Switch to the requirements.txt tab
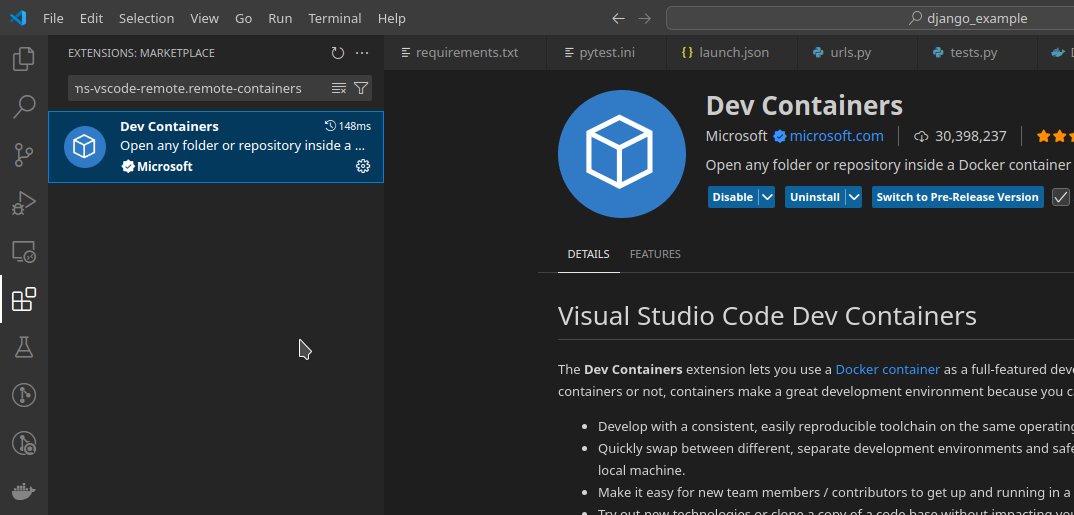The height and width of the screenshot is (515, 1074). [x=466, y=53]
